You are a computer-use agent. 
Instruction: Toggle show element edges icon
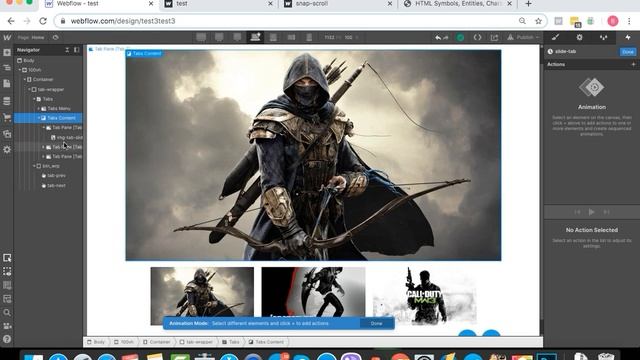pyautogui.click(x=7, y=271)
